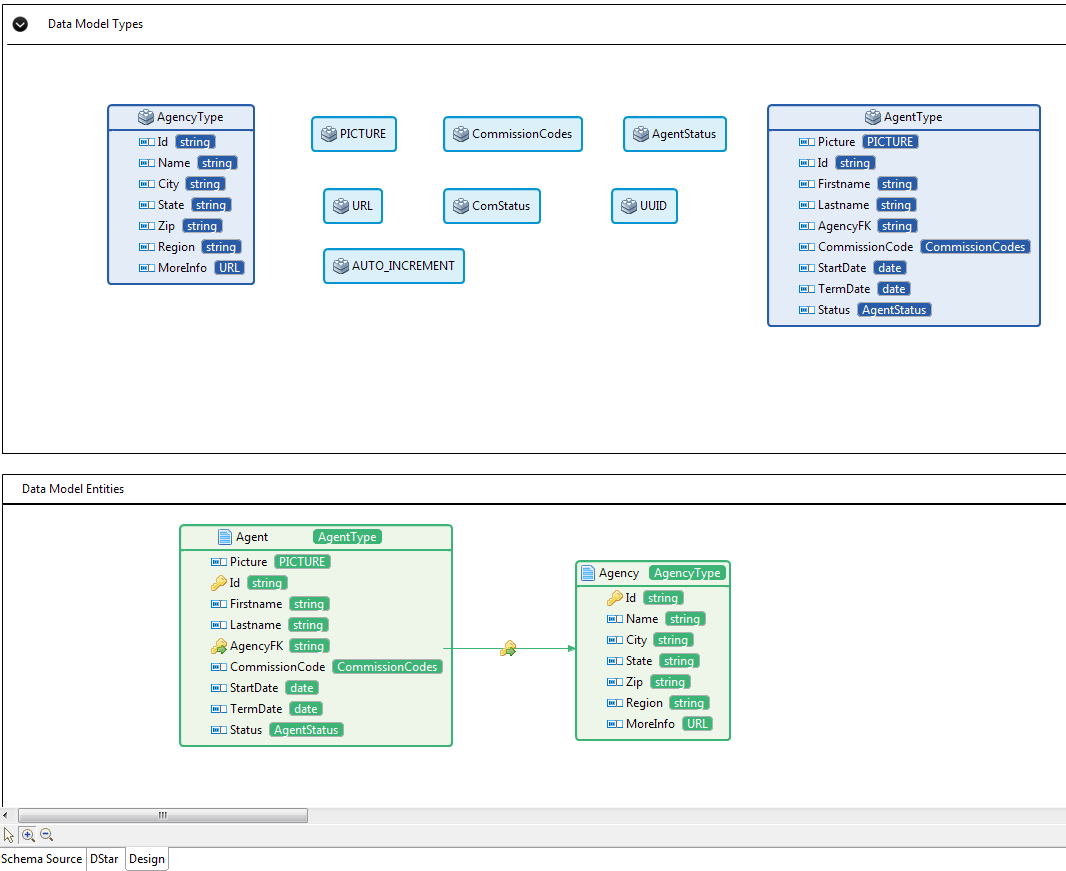Screen dimensions: 1066x871
Task: Click the AgencyFK foreign key icon in Agent
Action: pos(219,646)
